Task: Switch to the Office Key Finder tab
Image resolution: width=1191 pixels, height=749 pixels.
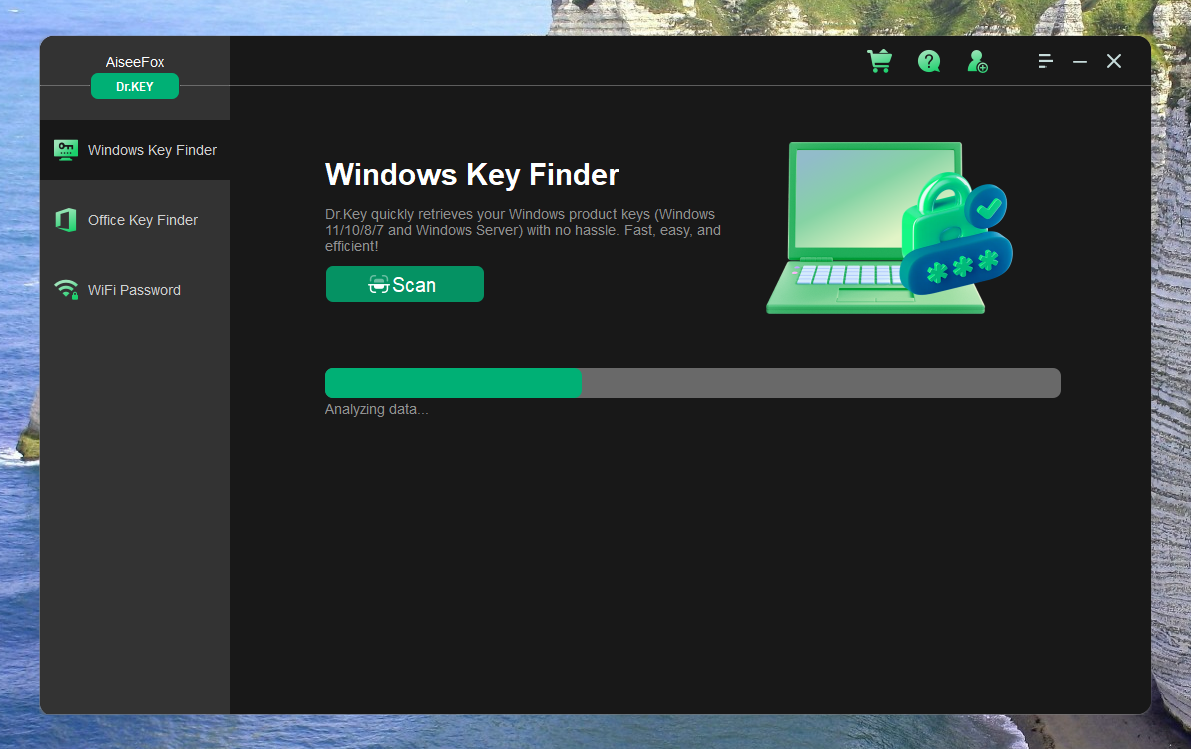Action: [x=142, y=219]
